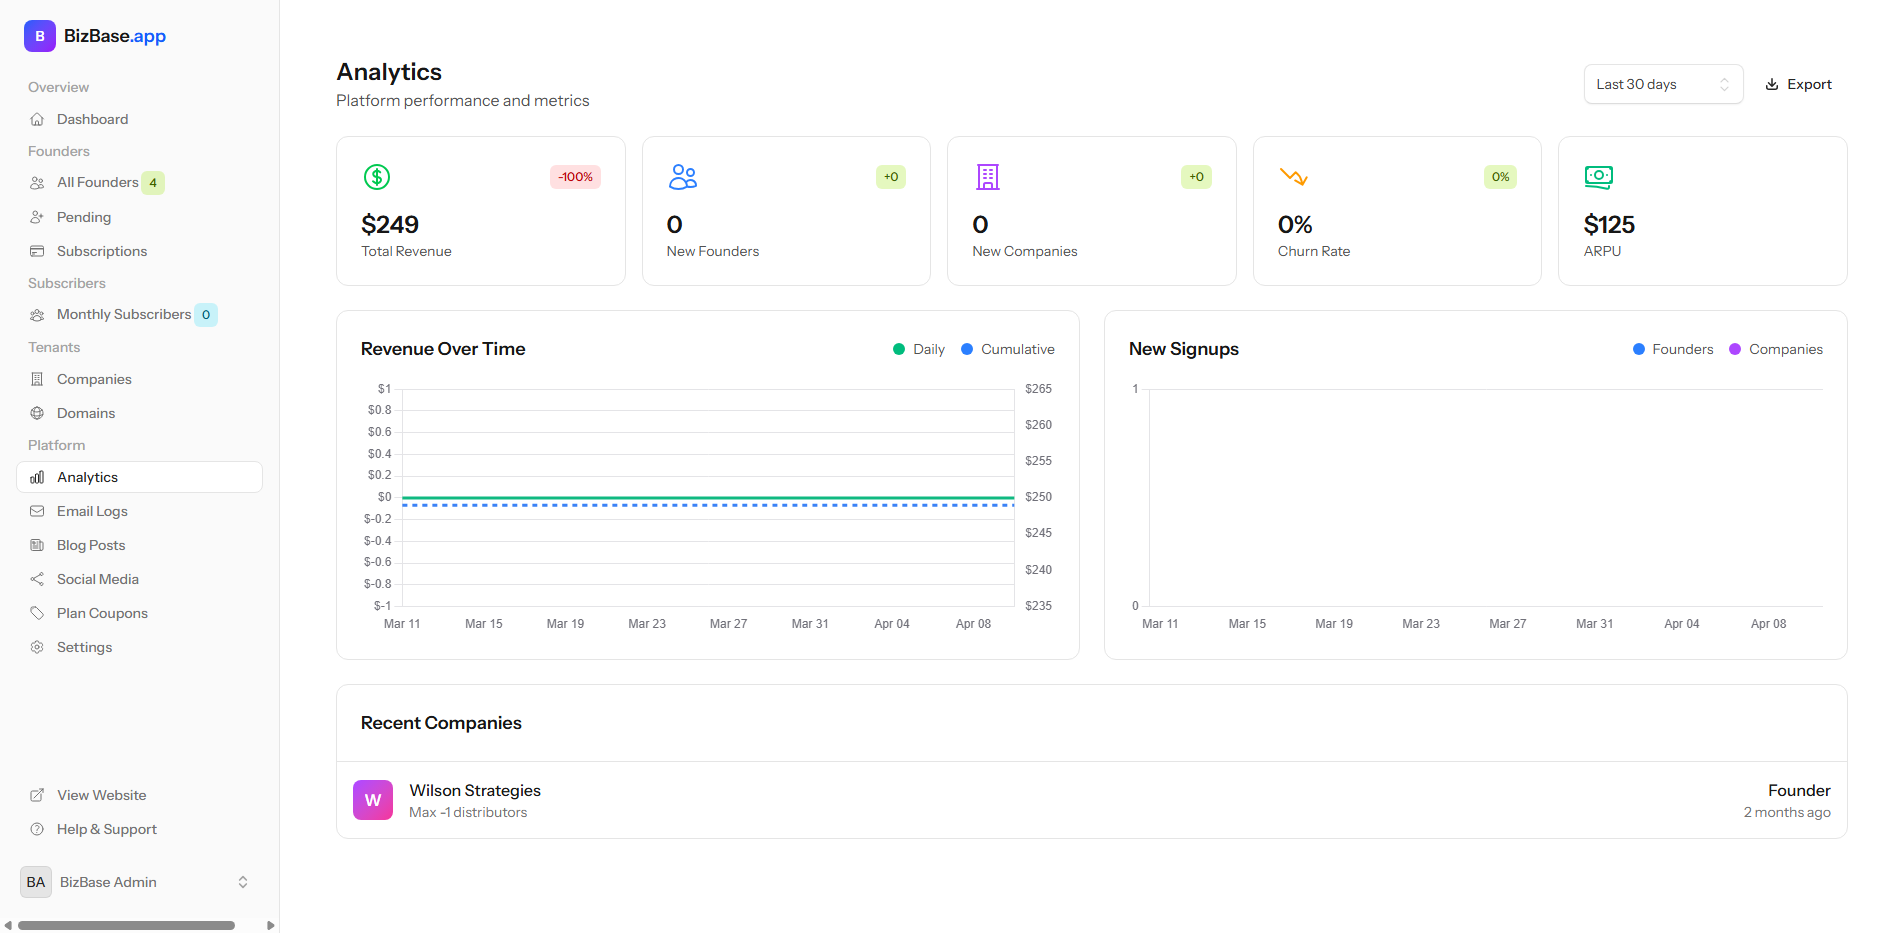Select the Domains globe icon
Image resolution: width=1904 pixels, height=933 pixels.
(37, 413)
